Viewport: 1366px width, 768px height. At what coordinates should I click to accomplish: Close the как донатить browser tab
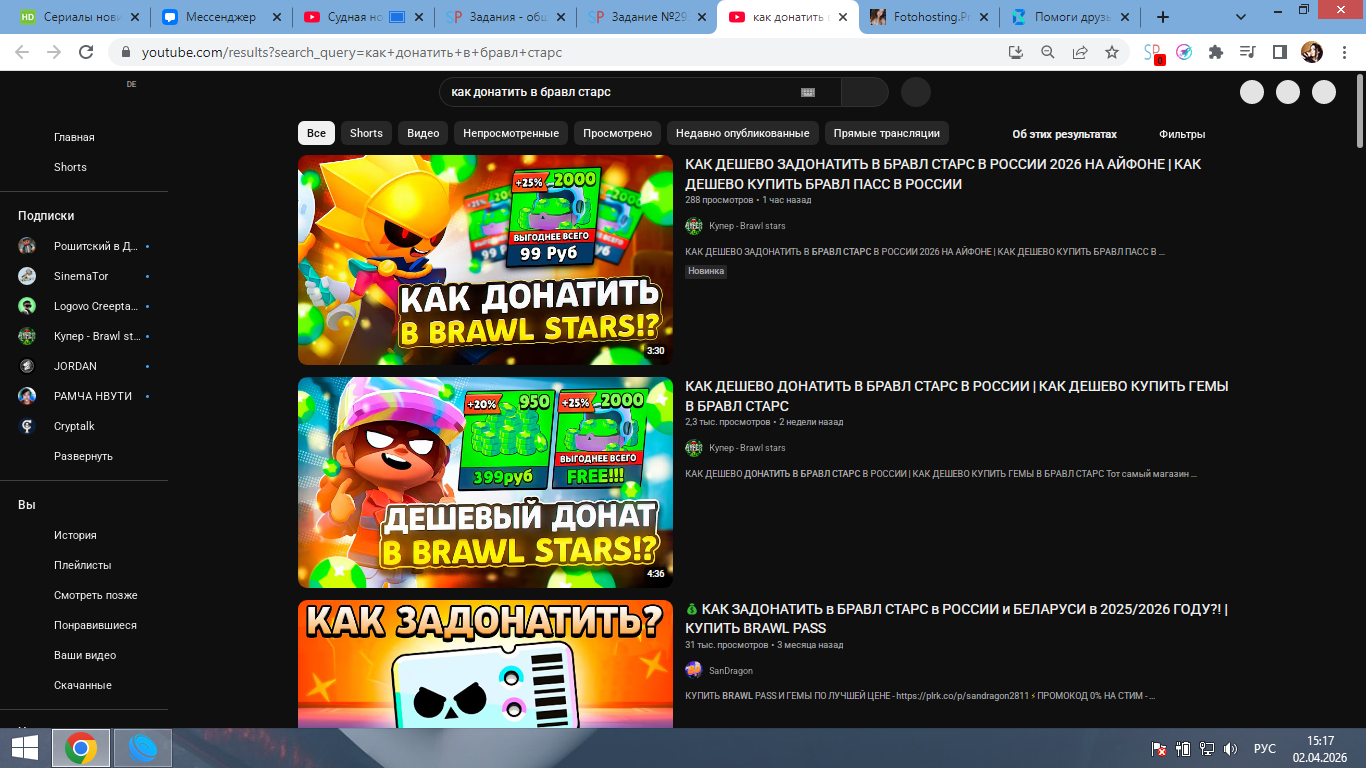844,17
